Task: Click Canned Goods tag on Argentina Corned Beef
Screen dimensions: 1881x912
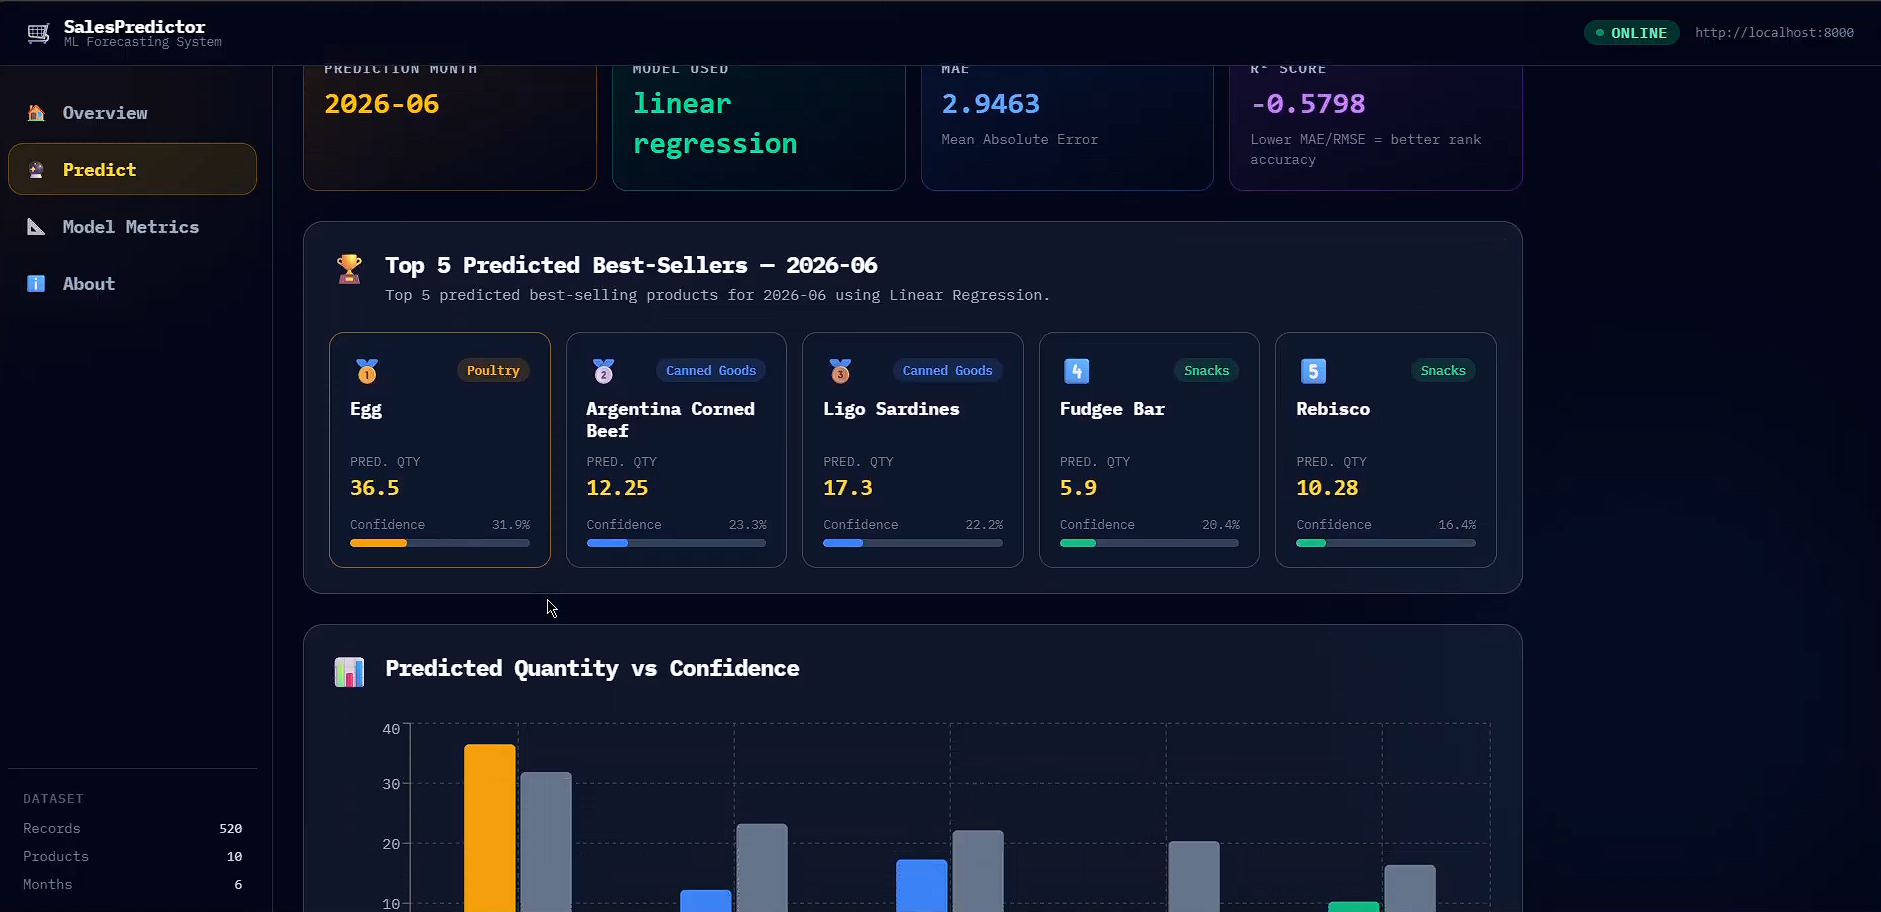Action: pos(711,371)
